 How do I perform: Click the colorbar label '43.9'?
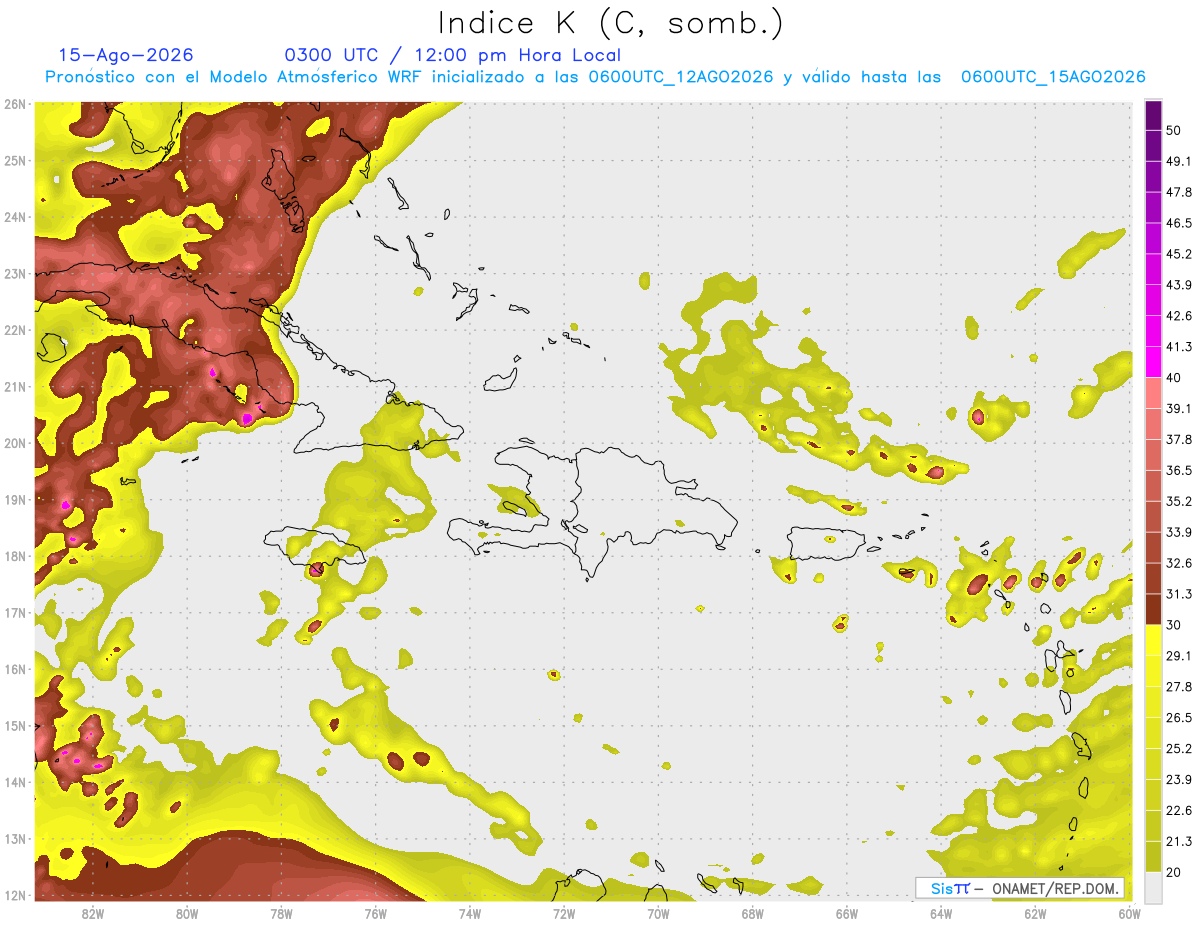click(x=1178, y=285)
